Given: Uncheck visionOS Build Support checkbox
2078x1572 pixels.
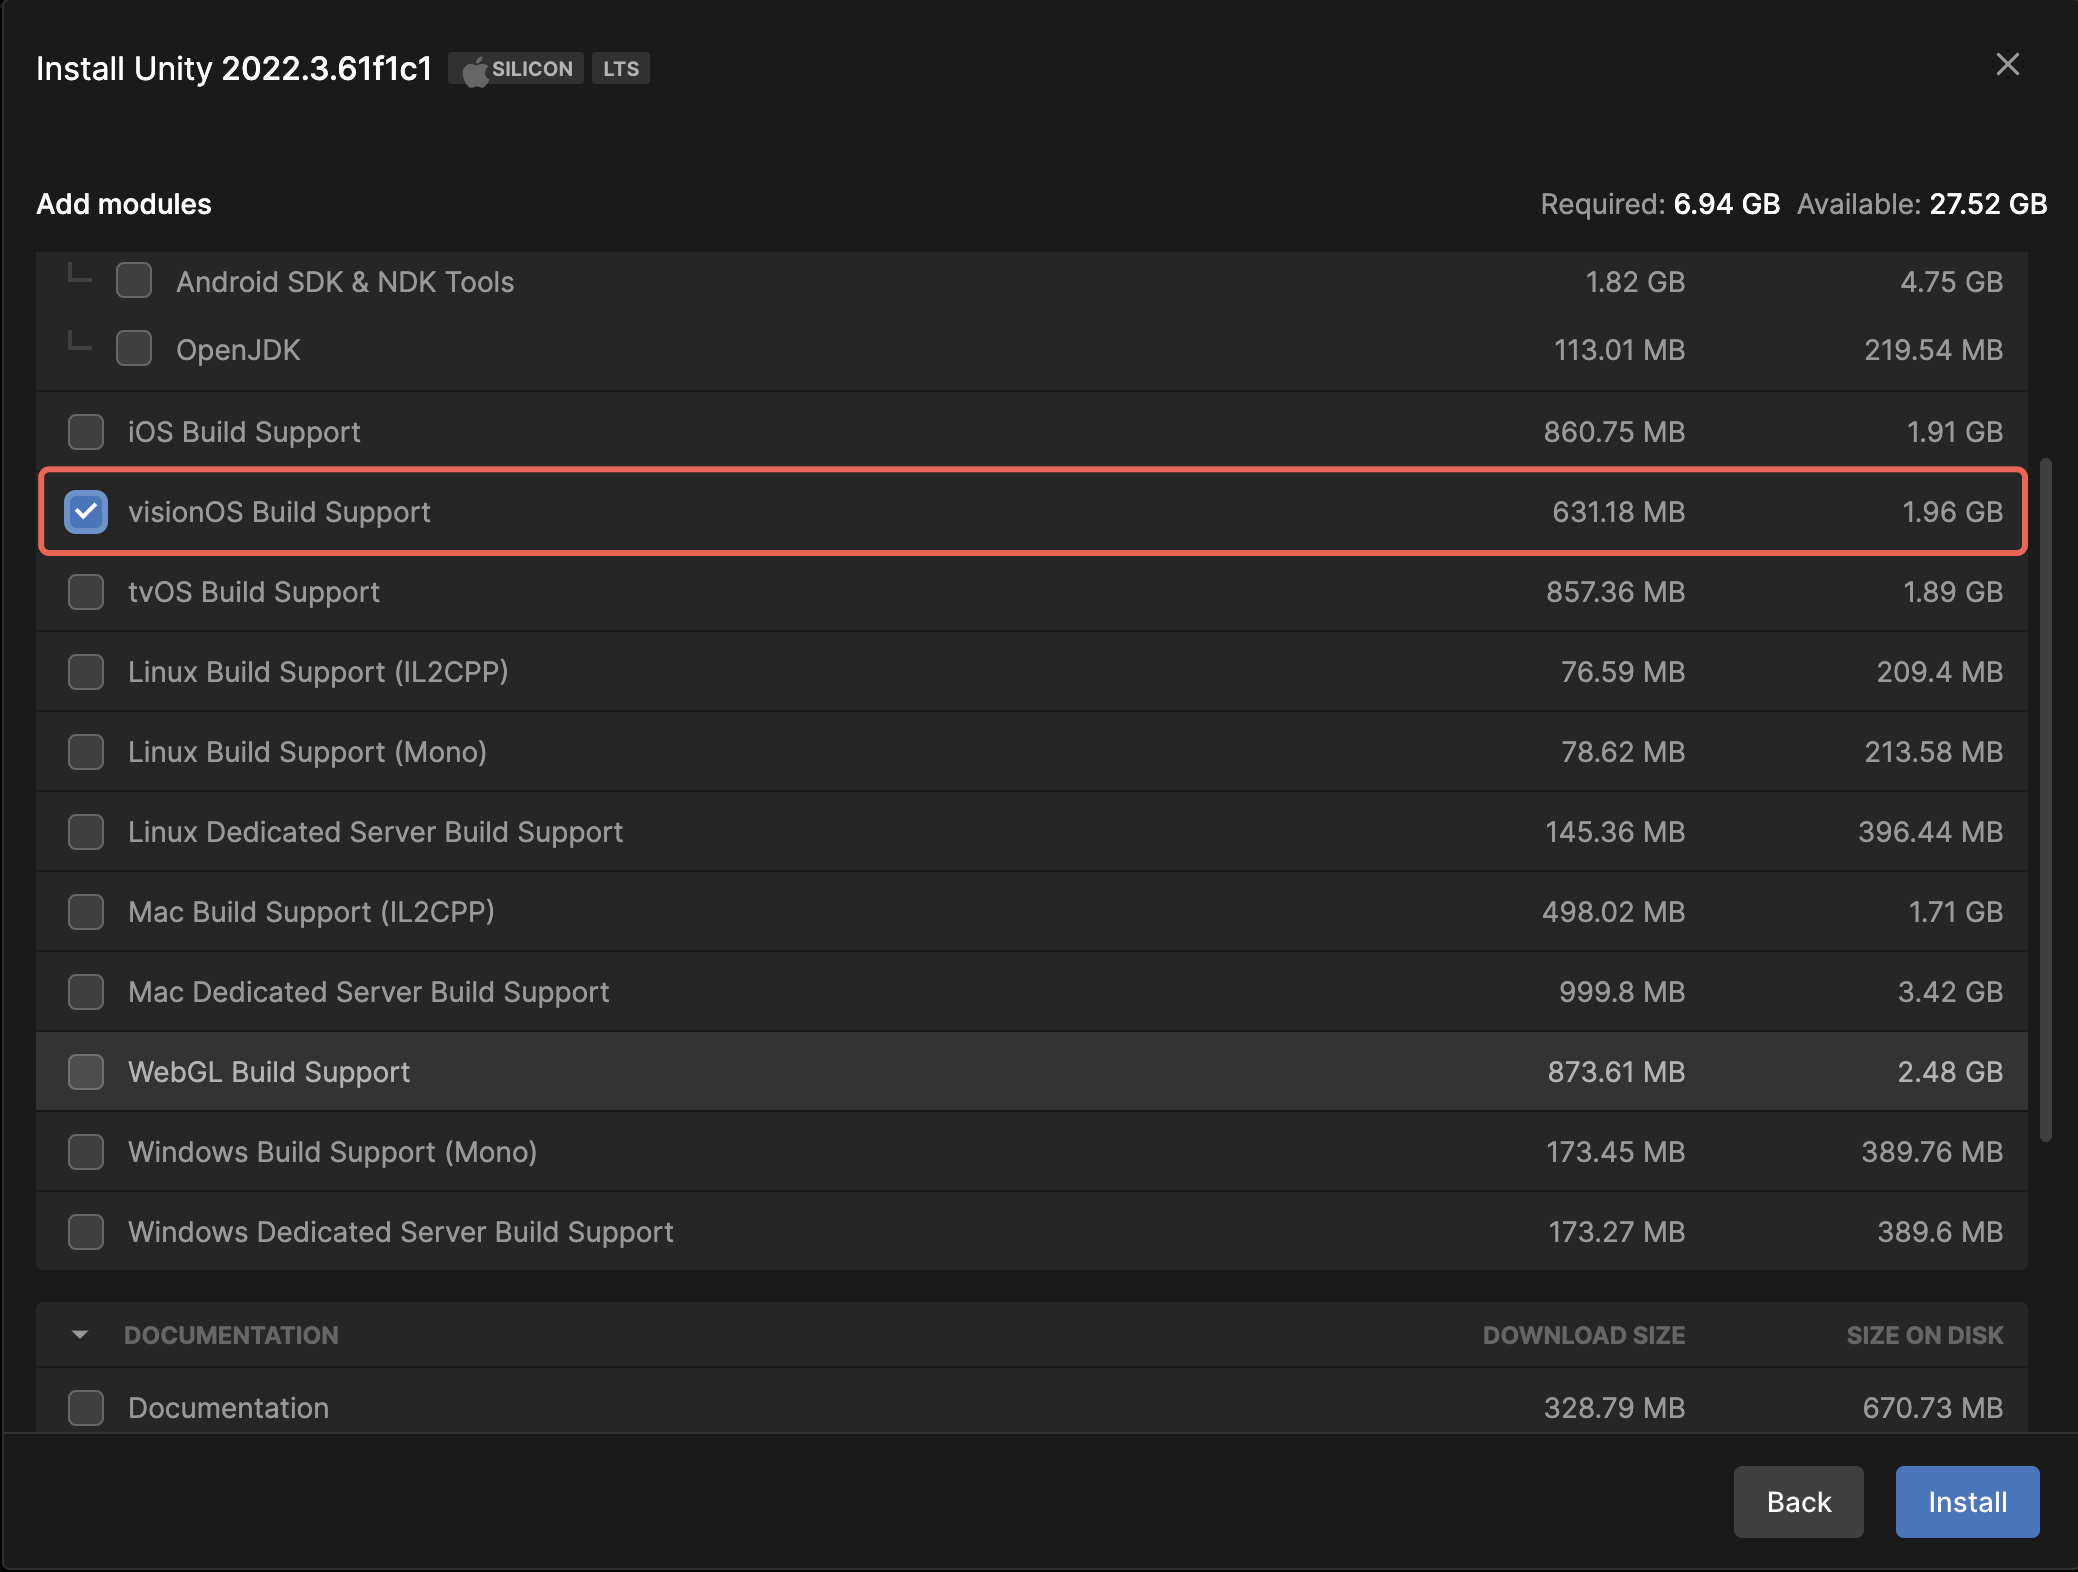Looking at the screenshot, I should pyautogui.click(x=86, y=512).
